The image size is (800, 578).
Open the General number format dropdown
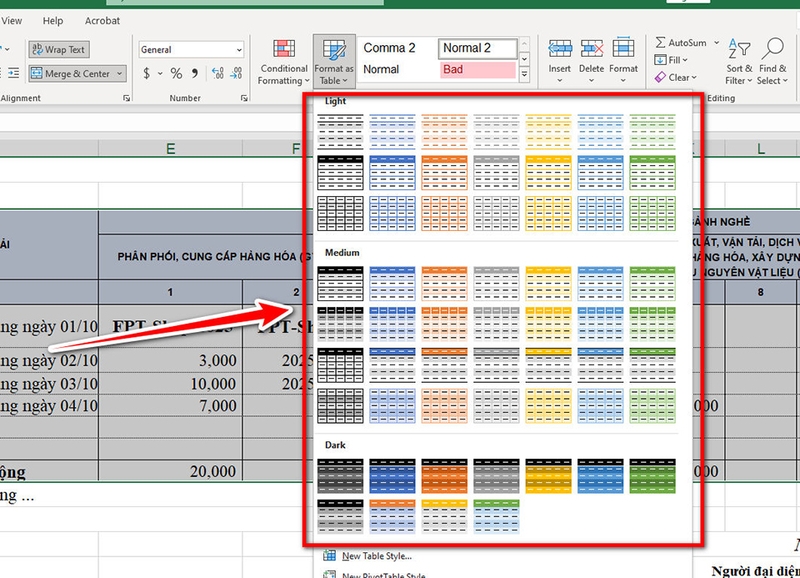pos(237,50)
